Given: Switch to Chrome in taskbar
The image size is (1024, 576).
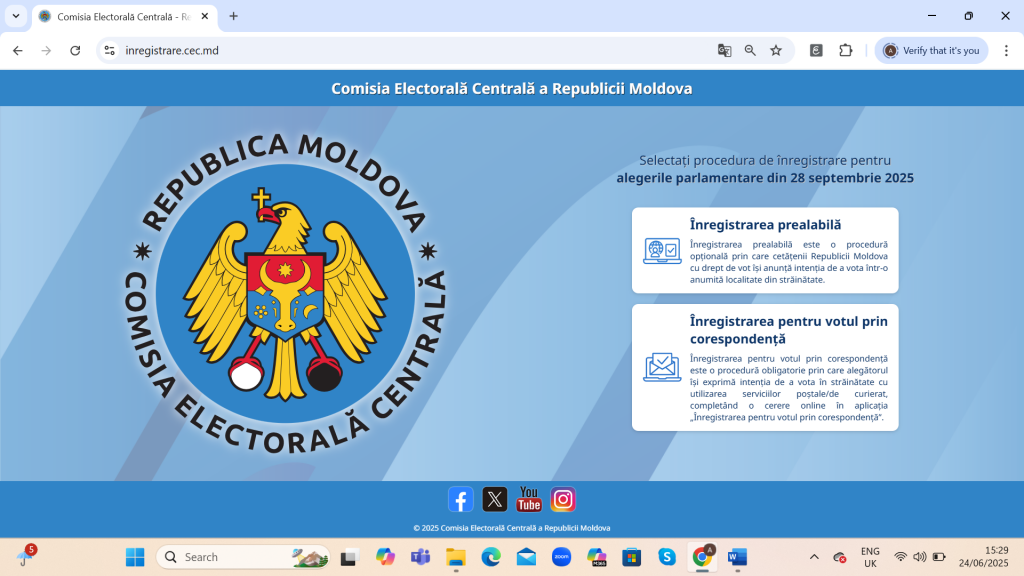Looking at the screenshot, I should (x=702, y=557).
